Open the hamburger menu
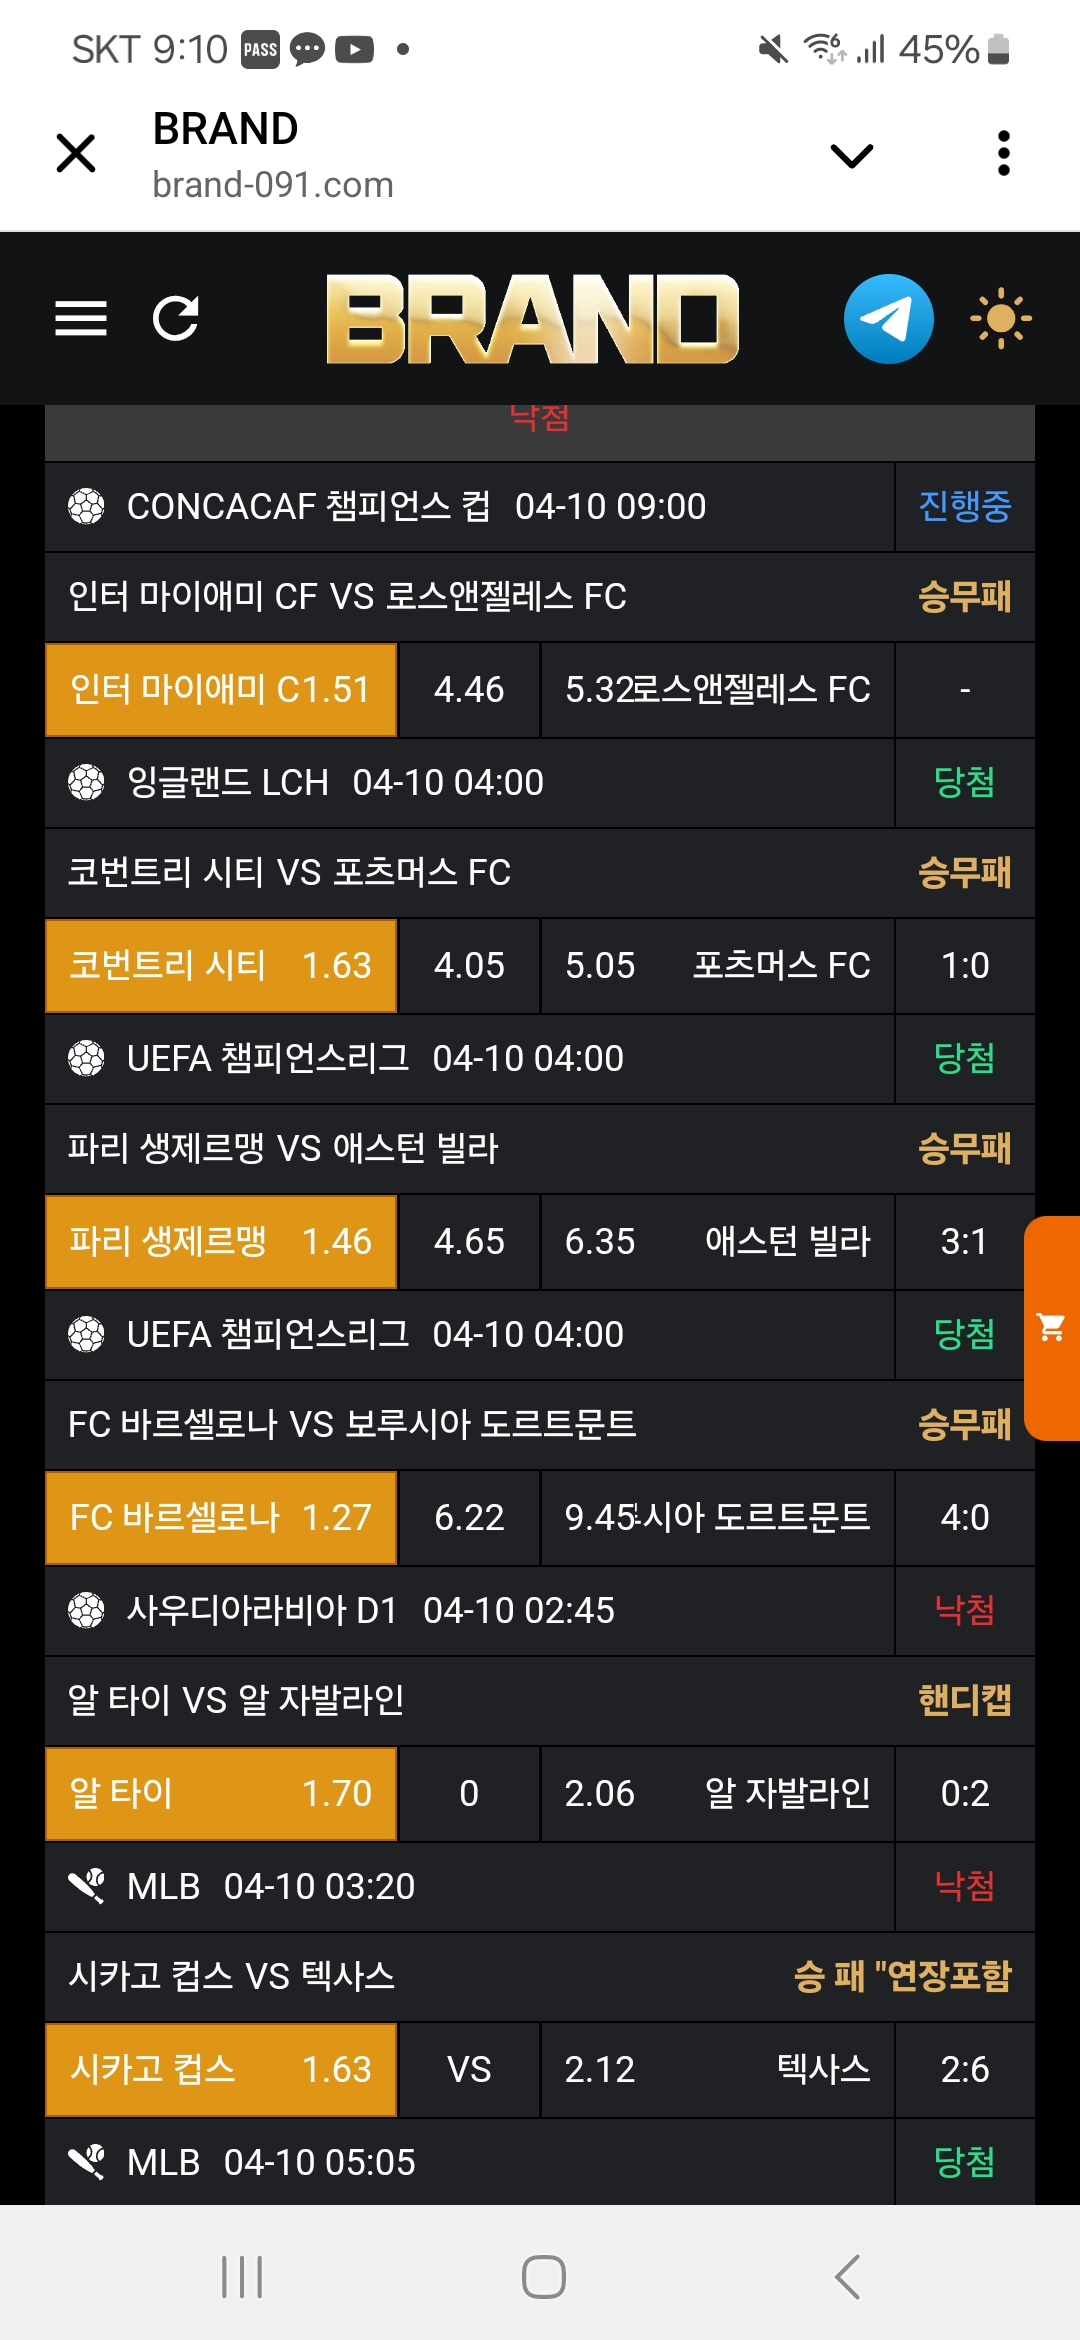Screen dimensions: 1080x2340 pos(81,319)
